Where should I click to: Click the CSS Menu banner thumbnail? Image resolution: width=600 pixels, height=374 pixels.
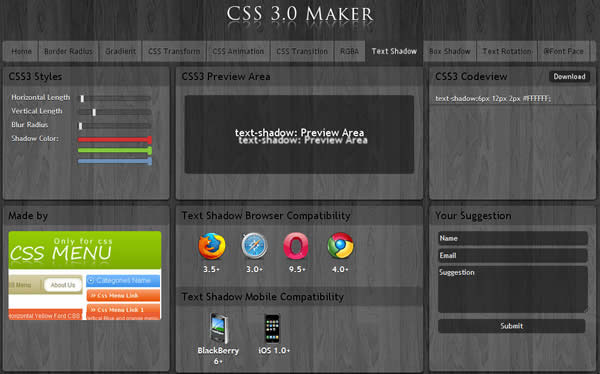pyautogui.click(x=85, y=275)
